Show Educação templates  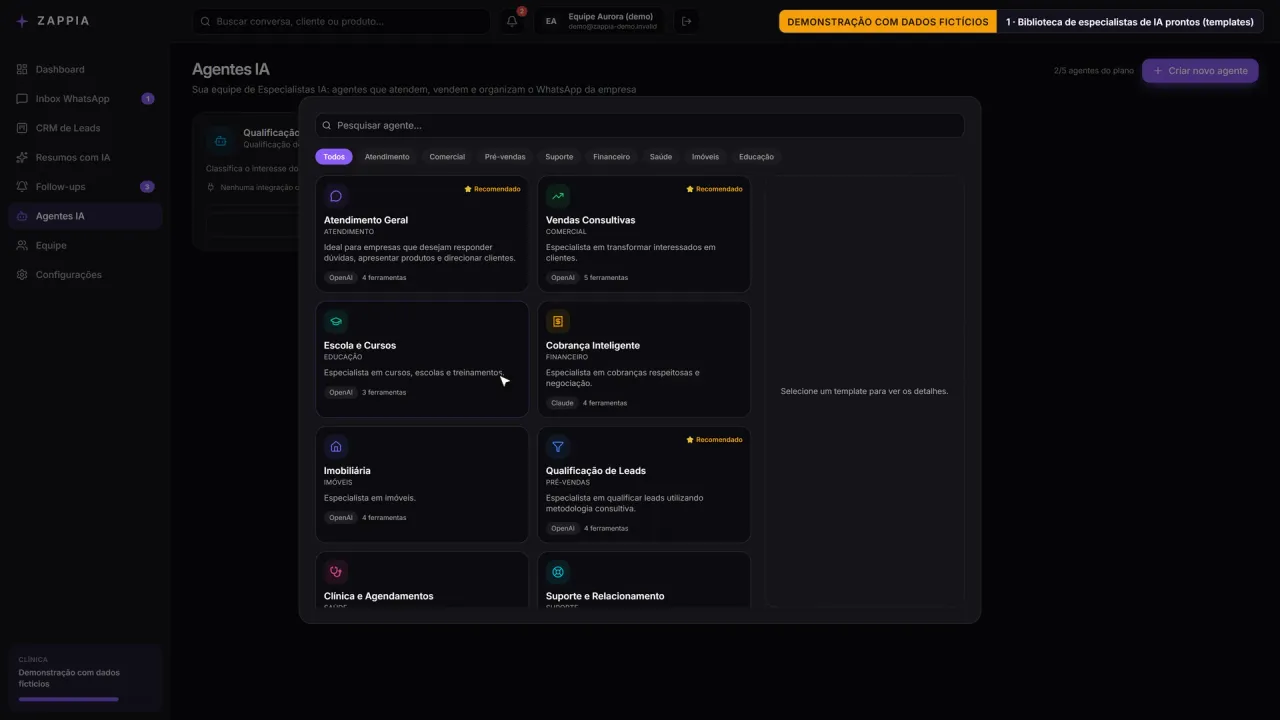pyautogui.click(x=756, y=157)
